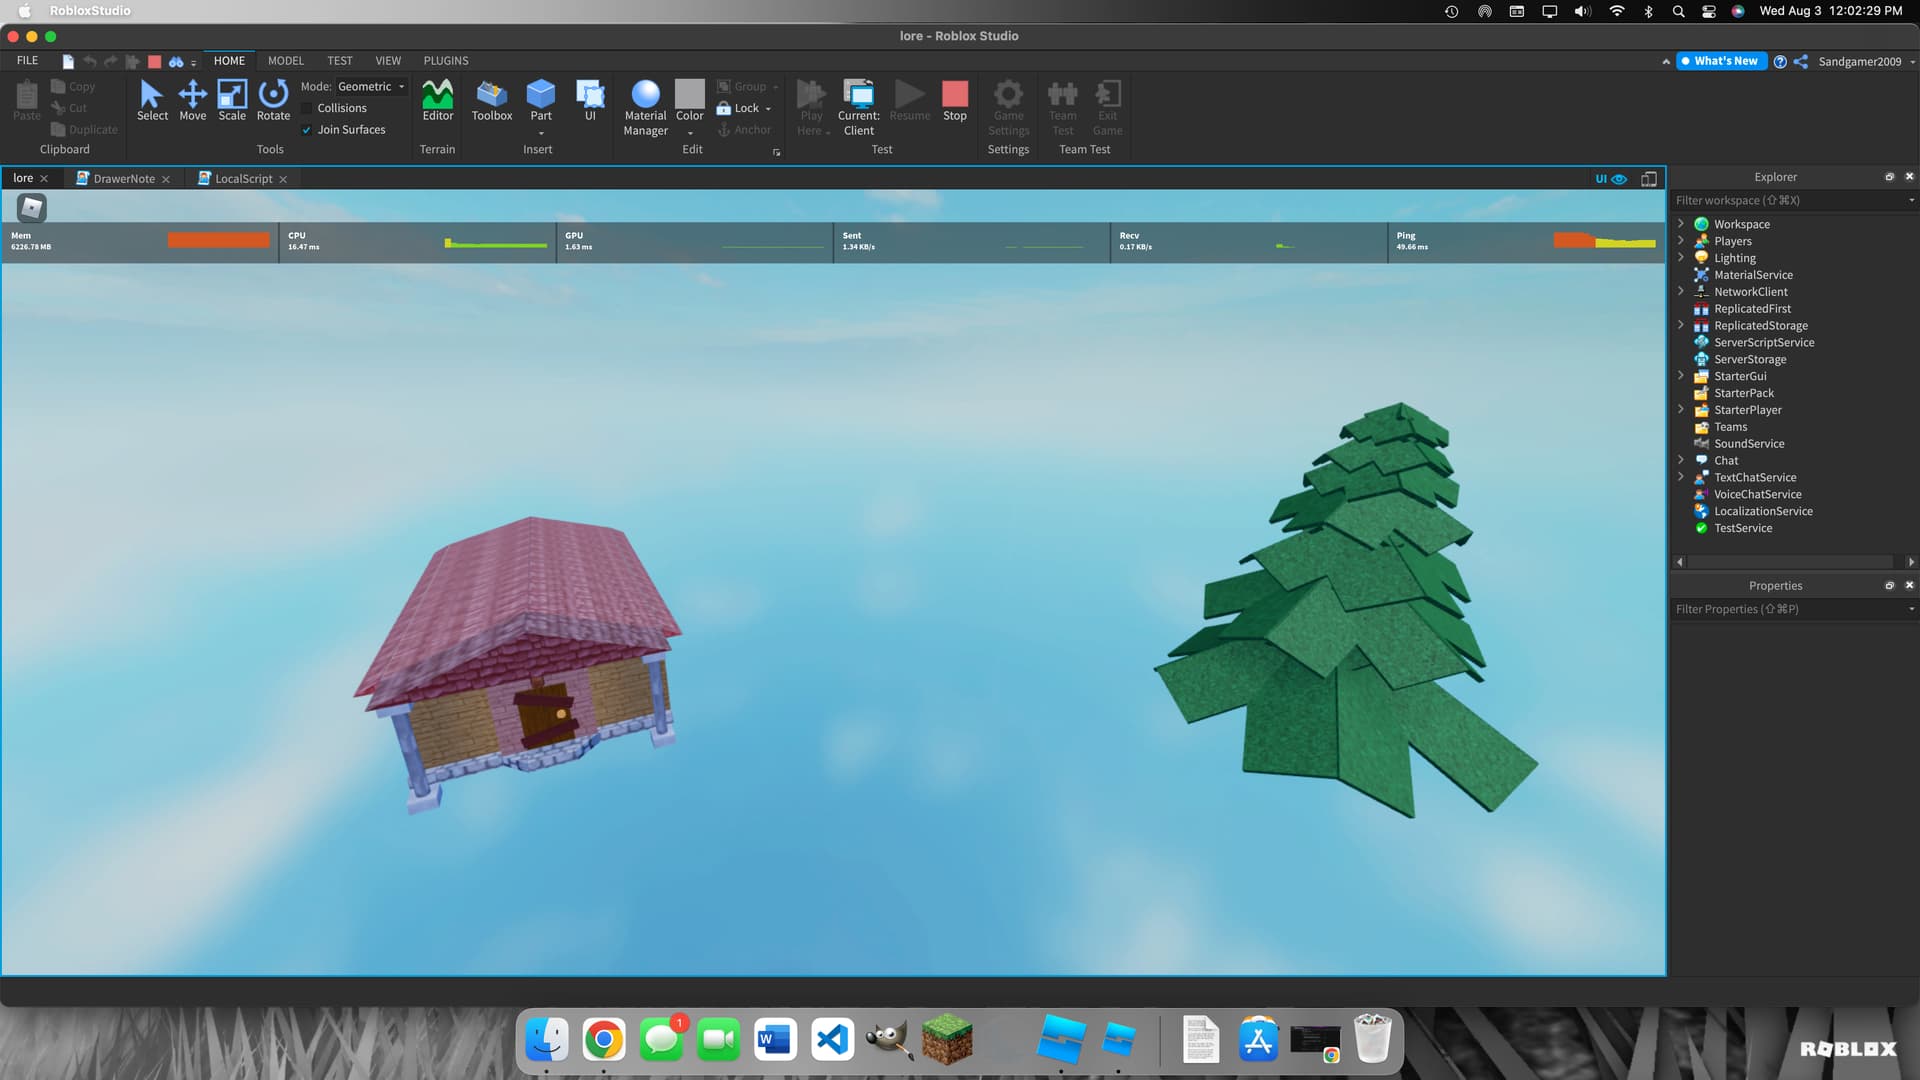This screenshot has height=1080, width=1920.
Task: Click the new file icon in quick access bar
Action: tap(68, 62)
